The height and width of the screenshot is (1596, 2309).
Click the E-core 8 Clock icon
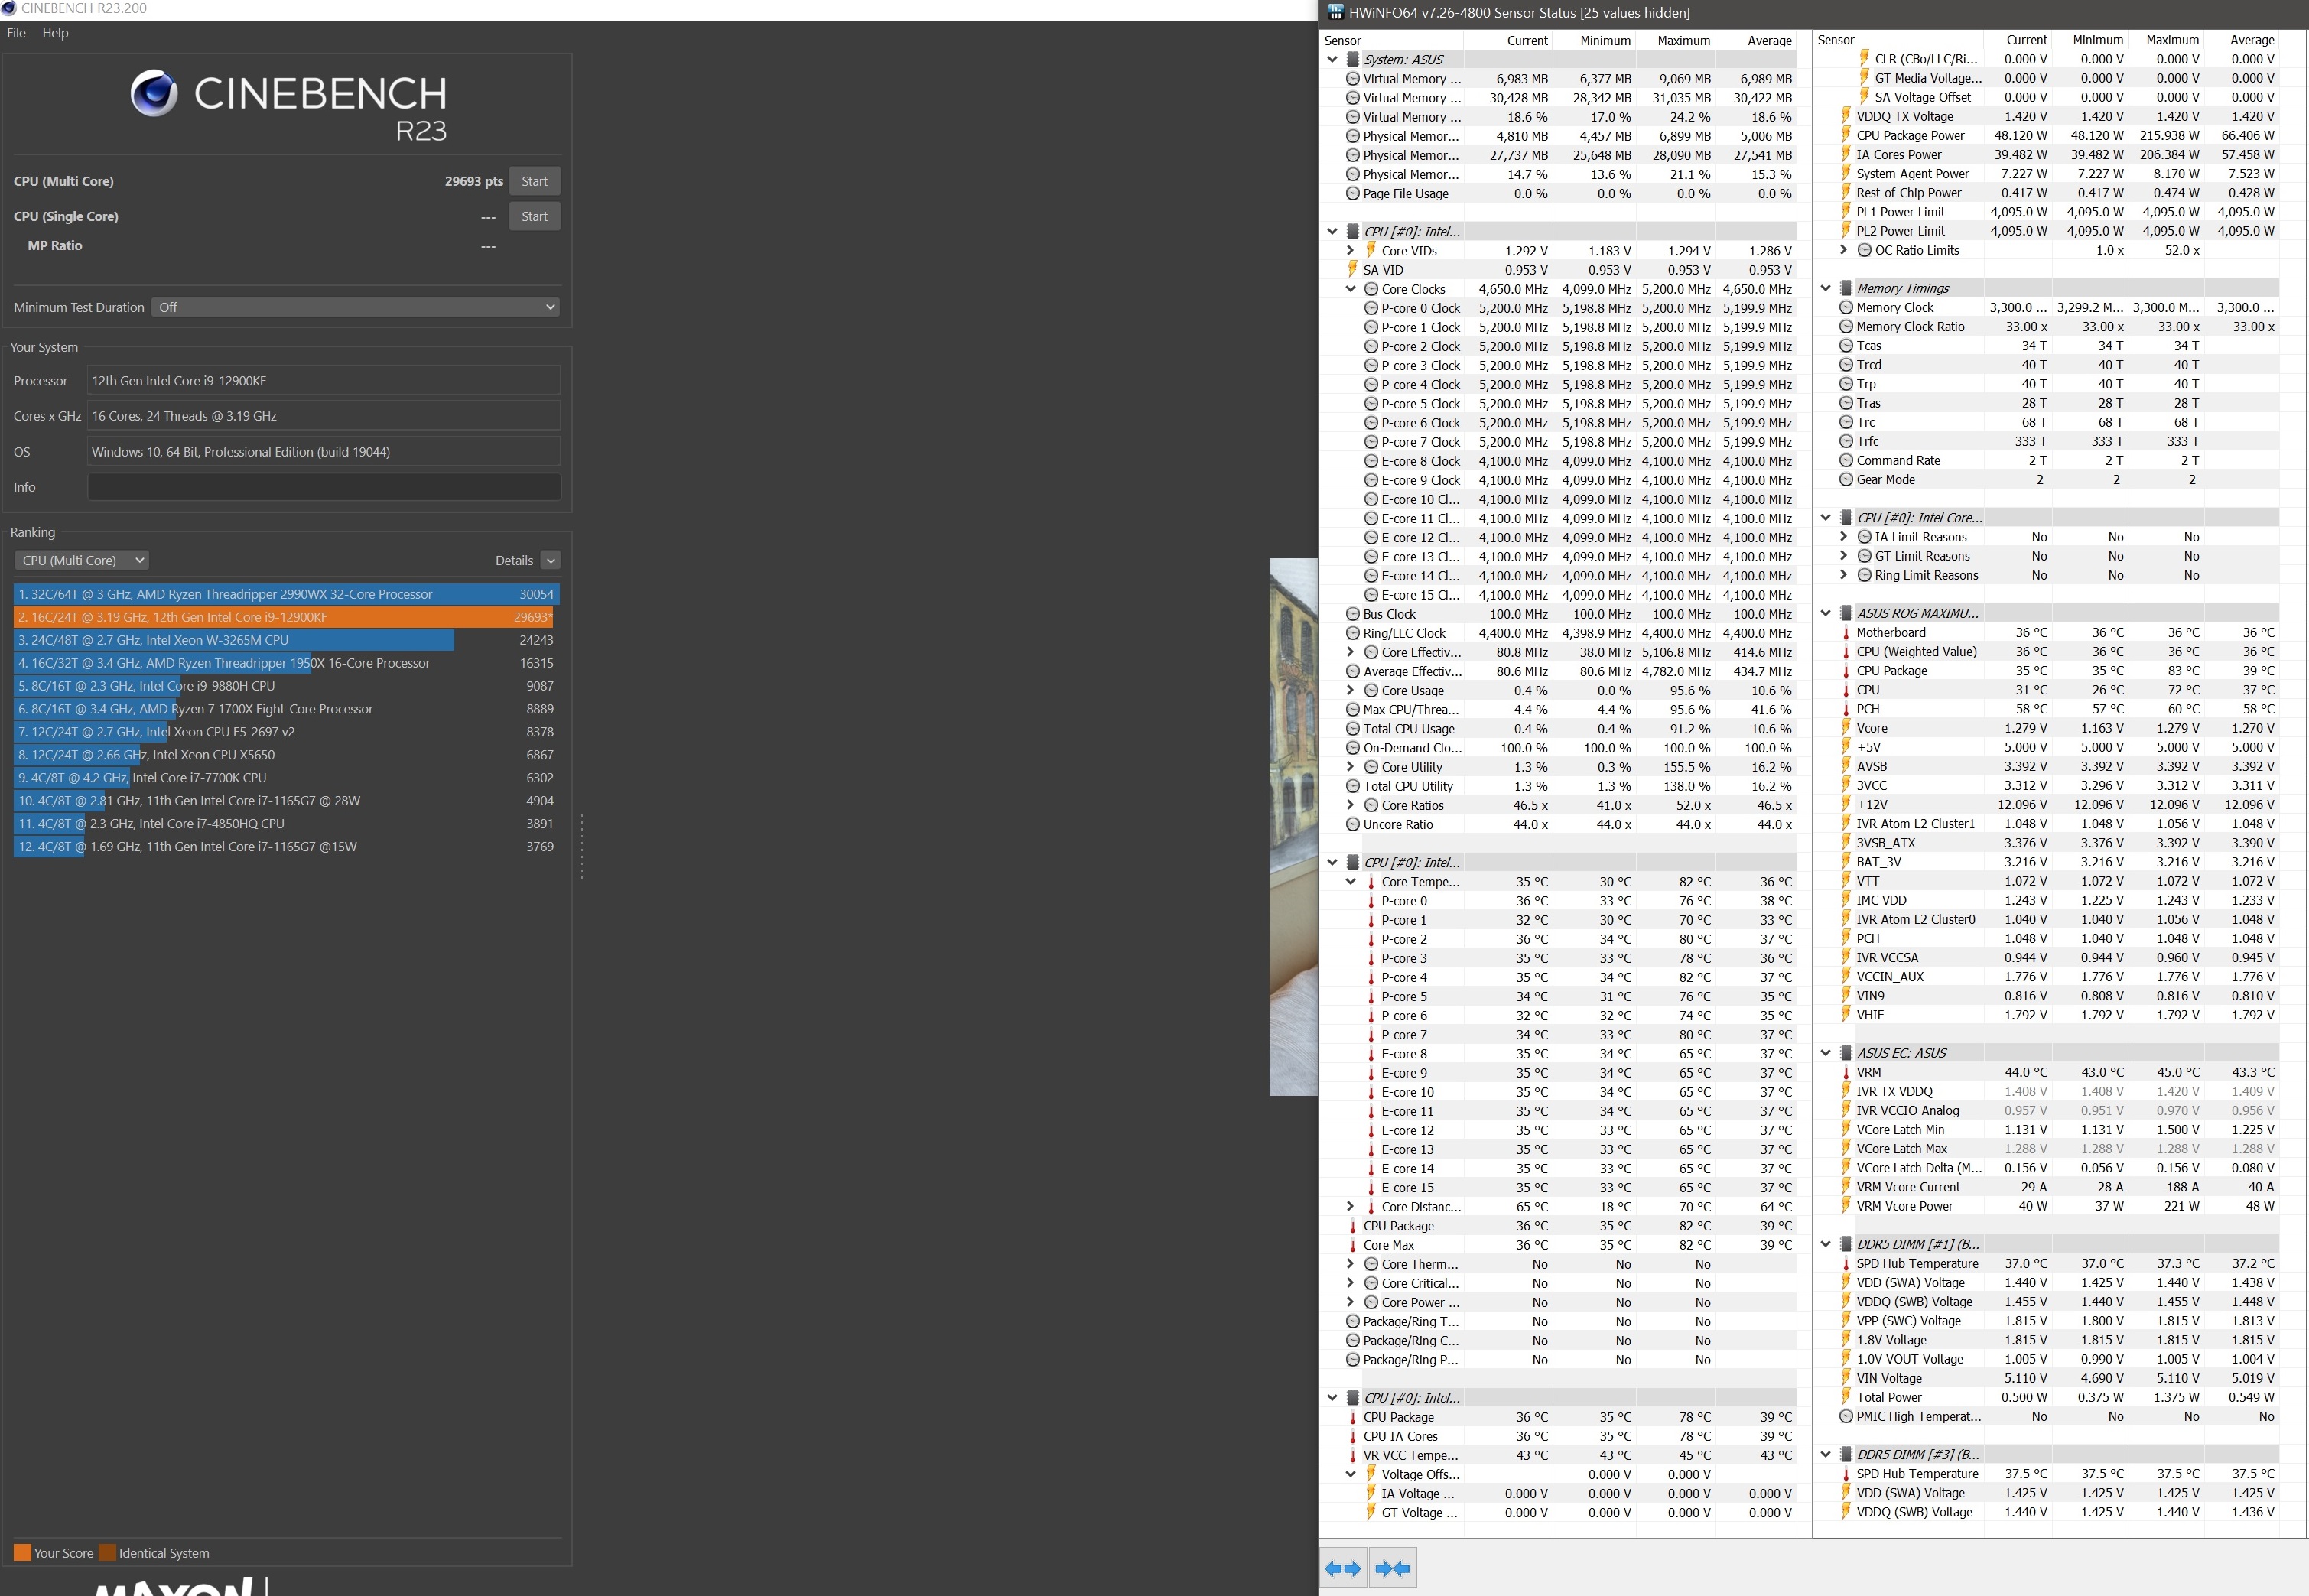[1371, 461]
